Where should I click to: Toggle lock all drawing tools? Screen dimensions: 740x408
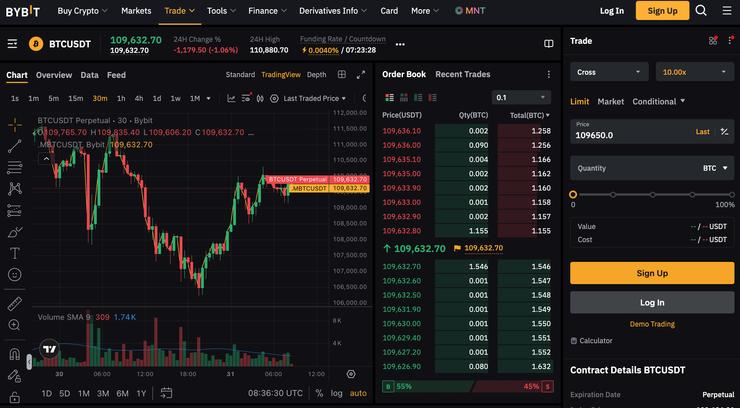point(15,397)
